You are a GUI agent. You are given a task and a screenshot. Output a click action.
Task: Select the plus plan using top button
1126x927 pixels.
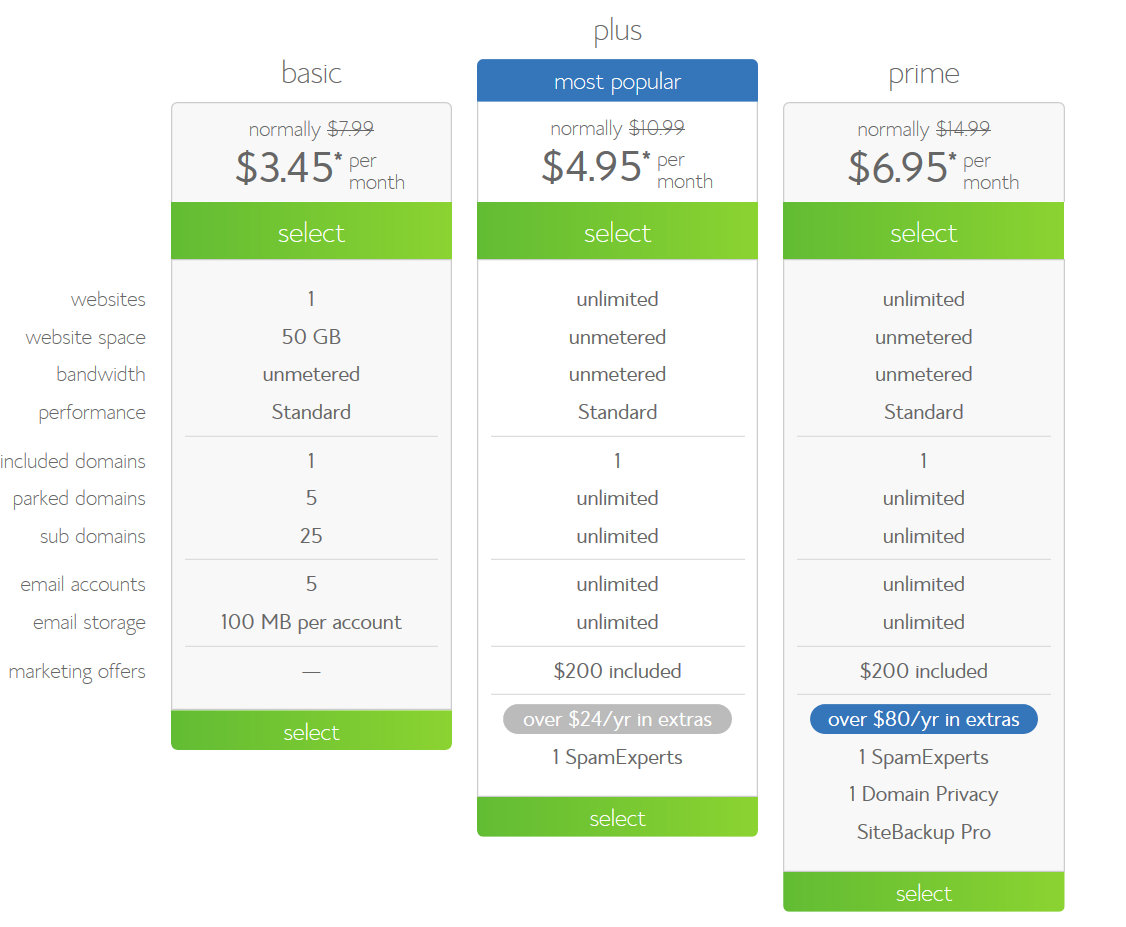(617, 231)
